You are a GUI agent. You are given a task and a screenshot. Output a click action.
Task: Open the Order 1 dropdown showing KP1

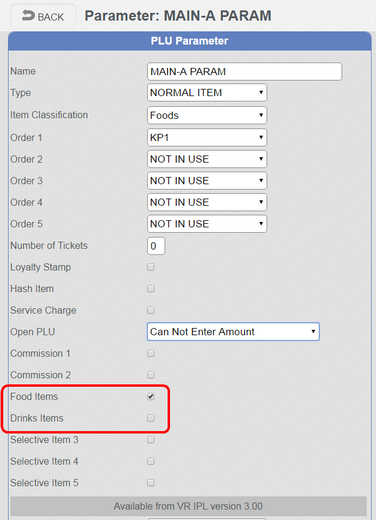(x=207, y=137)
